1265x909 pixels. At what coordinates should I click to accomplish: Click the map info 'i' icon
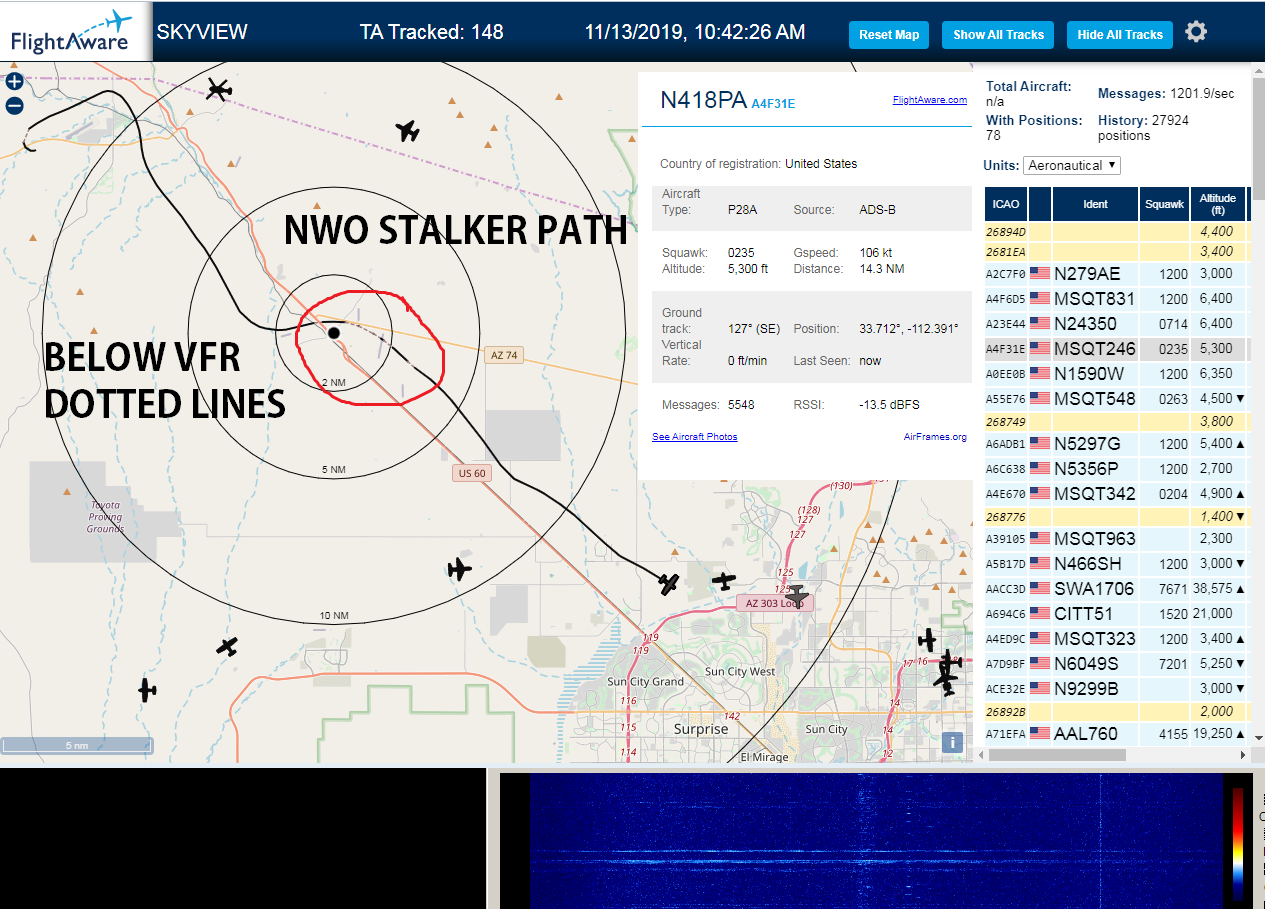point(954,742)
